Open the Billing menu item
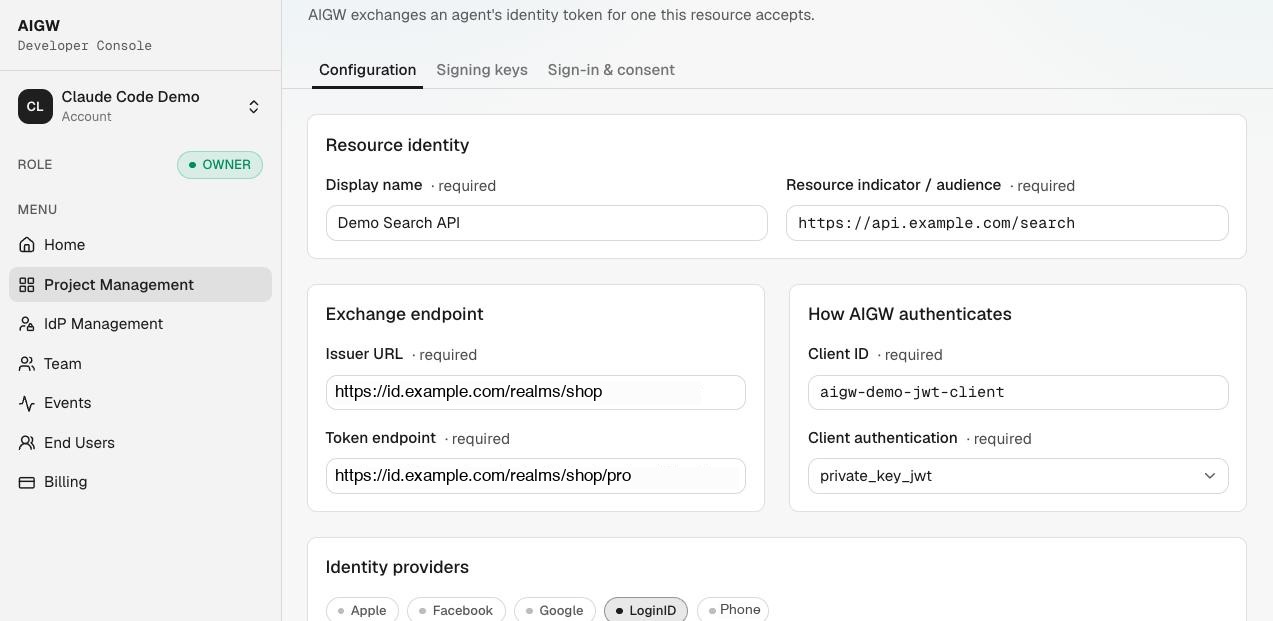Screen dimensions: 1273x621 140,482
